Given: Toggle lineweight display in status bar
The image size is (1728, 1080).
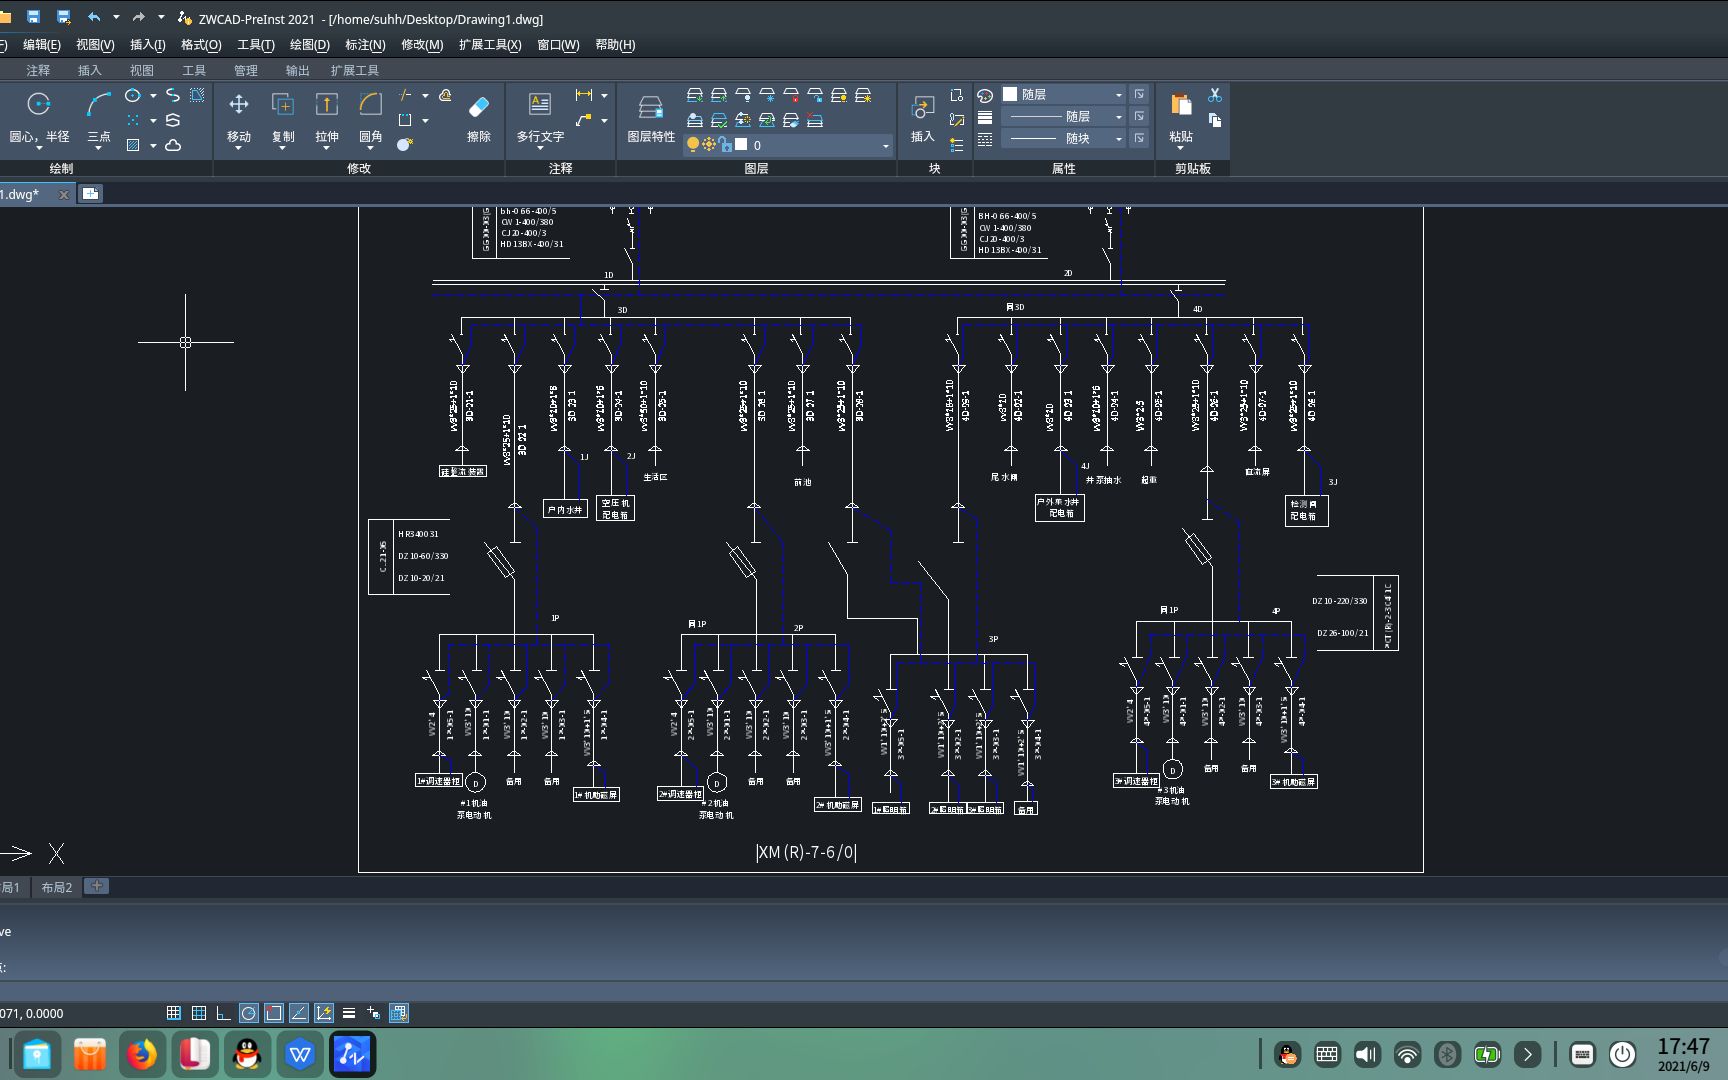Looking at the screenshot, I should 349,1013.
